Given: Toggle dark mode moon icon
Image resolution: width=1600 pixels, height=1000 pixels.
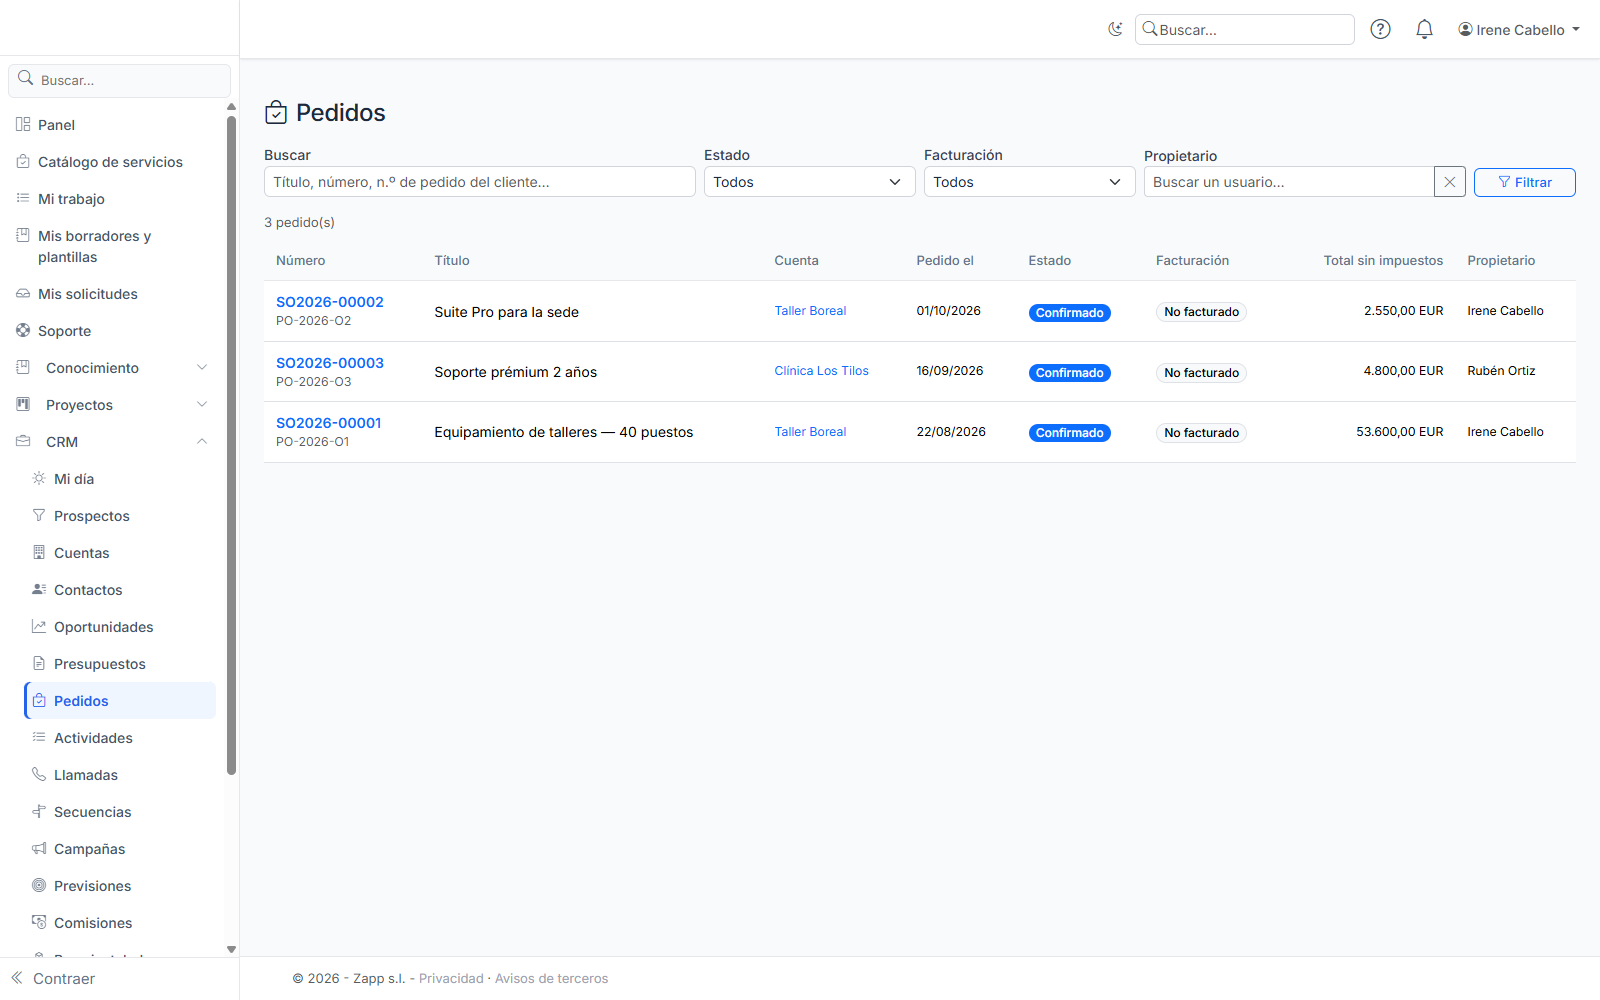Looking at the screenshot, I should point(1115,30).
